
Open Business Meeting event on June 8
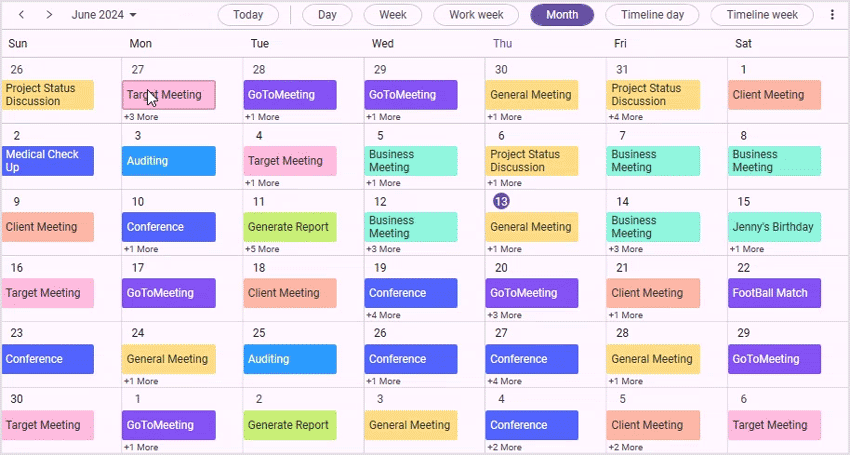(x=774, y=161)
